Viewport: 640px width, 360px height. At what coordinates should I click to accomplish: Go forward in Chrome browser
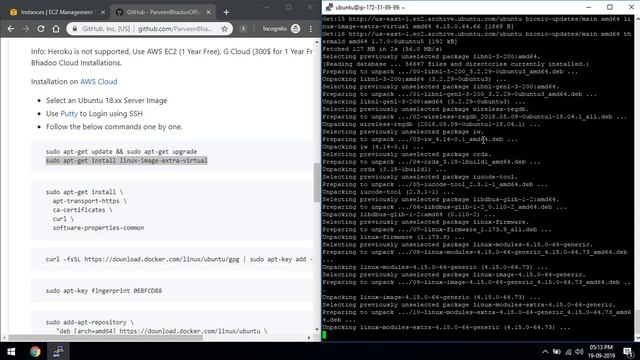click(x=26, y=29)
